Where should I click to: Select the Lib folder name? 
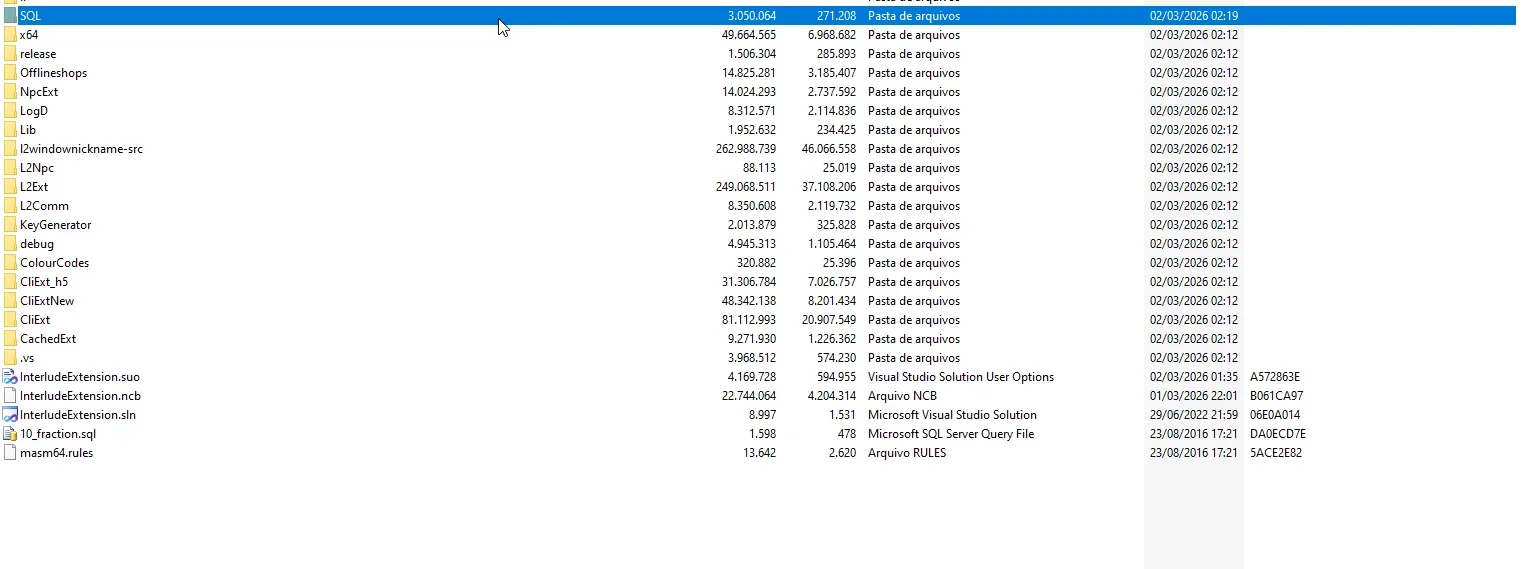pos(28,130)
